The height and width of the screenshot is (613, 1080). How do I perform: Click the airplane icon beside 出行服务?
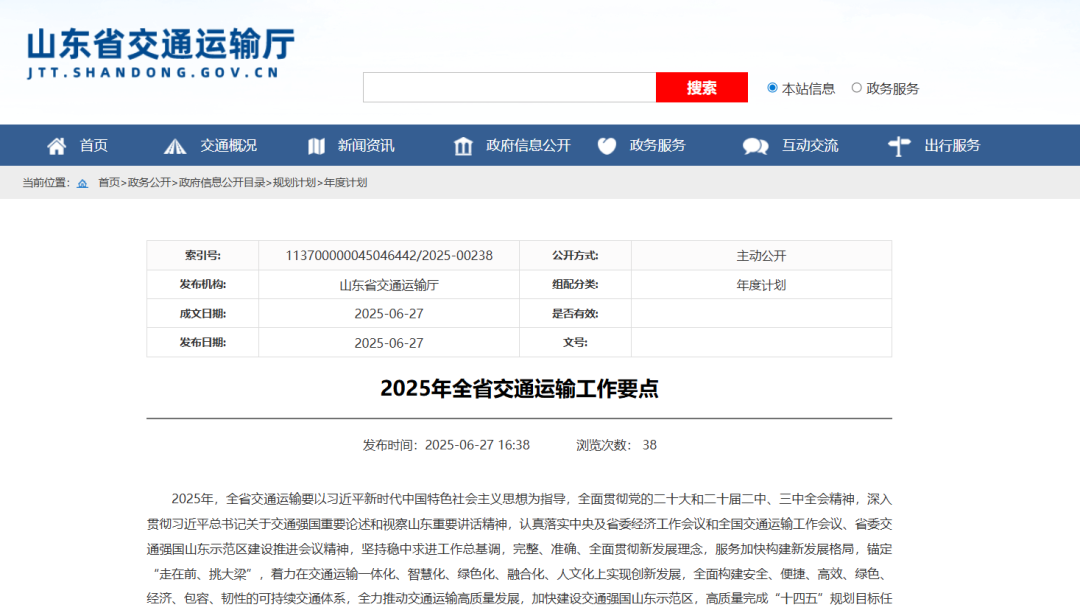897,145
